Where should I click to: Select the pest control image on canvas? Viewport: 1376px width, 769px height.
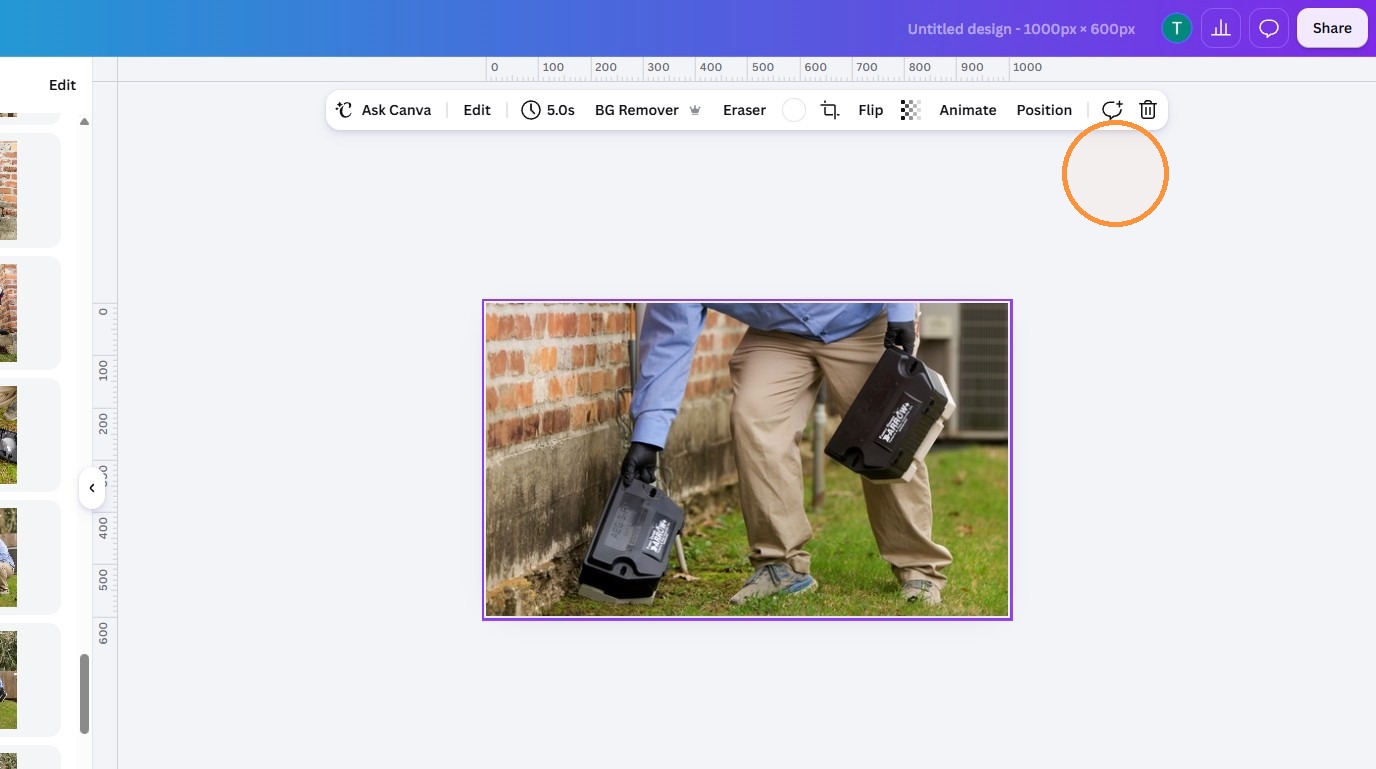coord(747,460)
